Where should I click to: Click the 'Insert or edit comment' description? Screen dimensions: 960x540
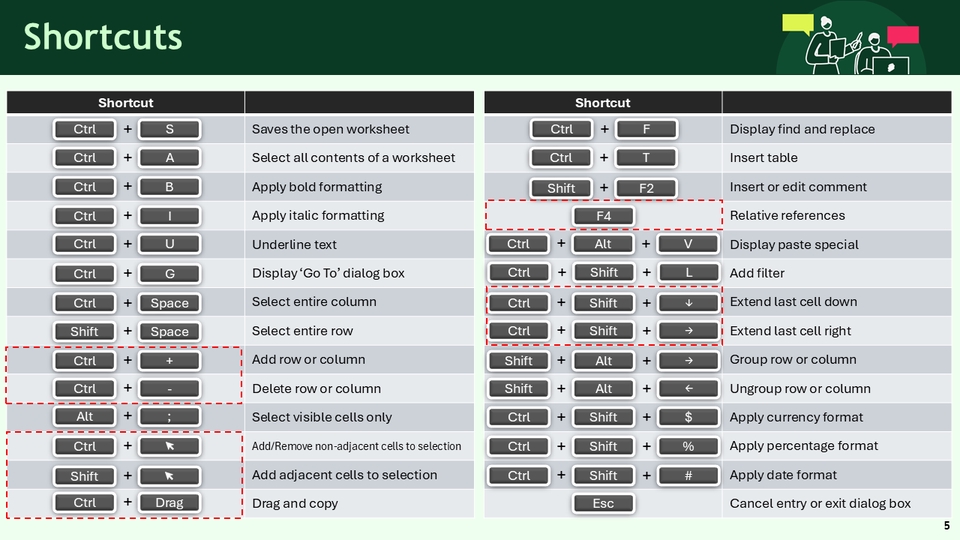tap(798, 187)
